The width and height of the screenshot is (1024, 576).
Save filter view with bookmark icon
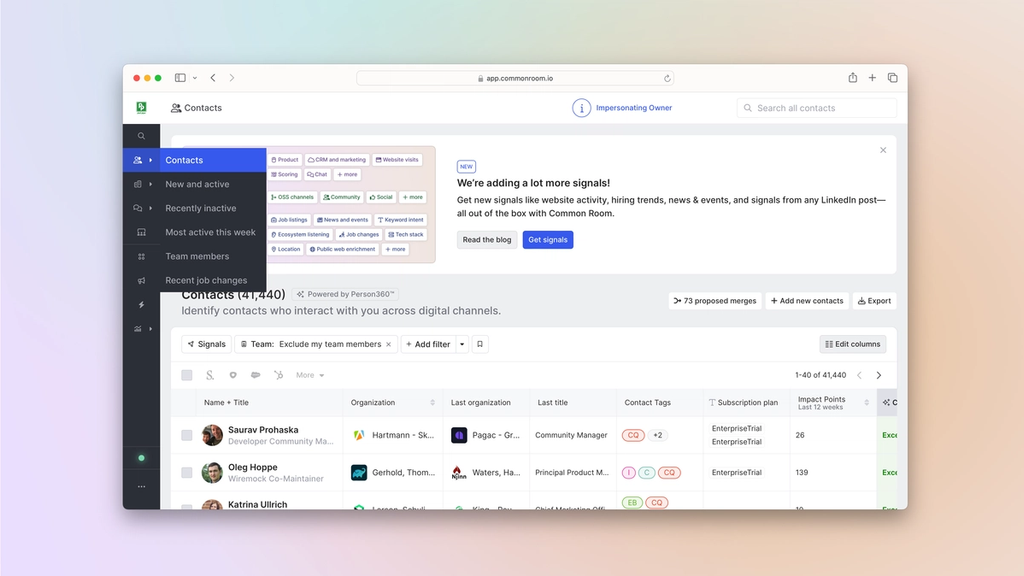click(480, 344)
